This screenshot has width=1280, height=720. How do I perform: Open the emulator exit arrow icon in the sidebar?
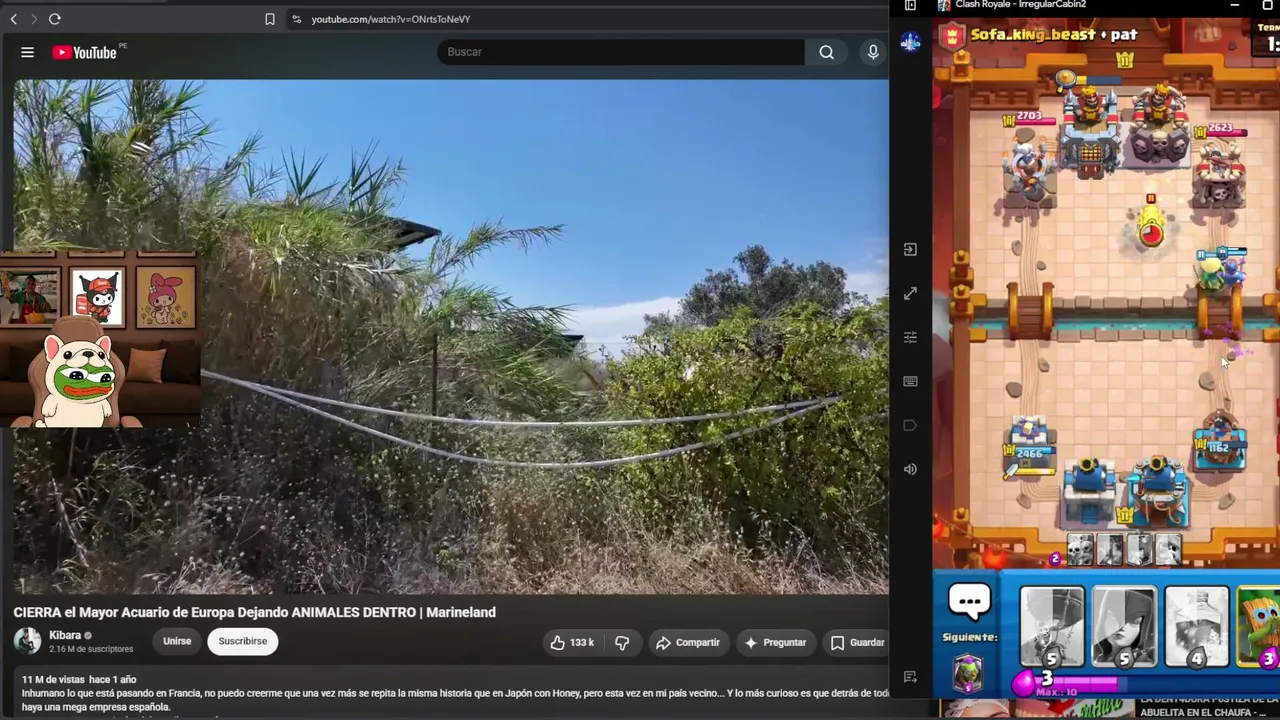coord(910,249)
